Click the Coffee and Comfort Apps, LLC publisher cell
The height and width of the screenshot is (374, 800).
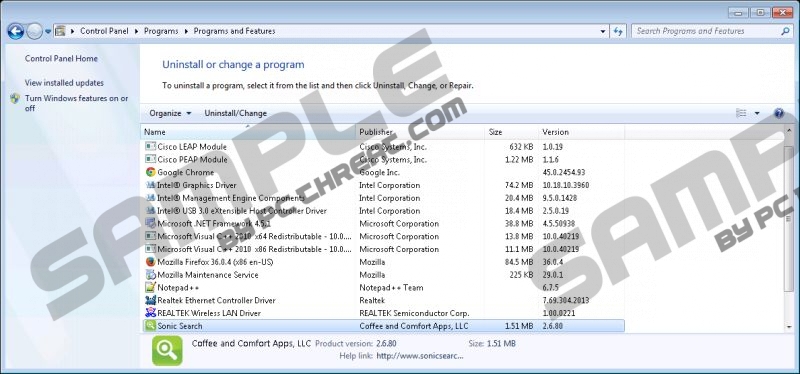coord(414,326)
